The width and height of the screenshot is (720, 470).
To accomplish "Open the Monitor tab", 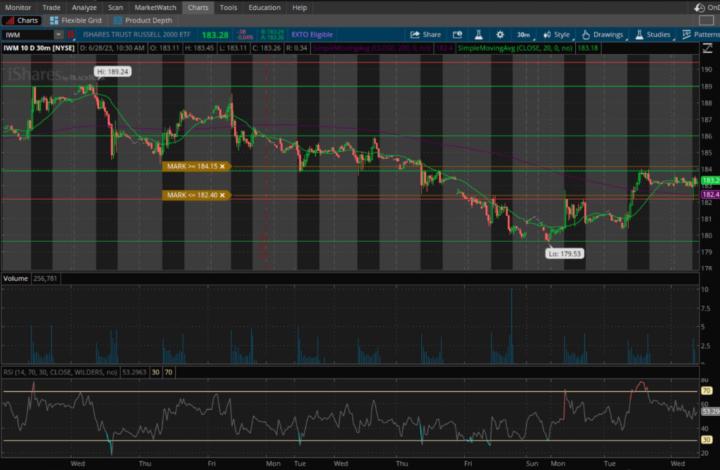I will [18, 7].
